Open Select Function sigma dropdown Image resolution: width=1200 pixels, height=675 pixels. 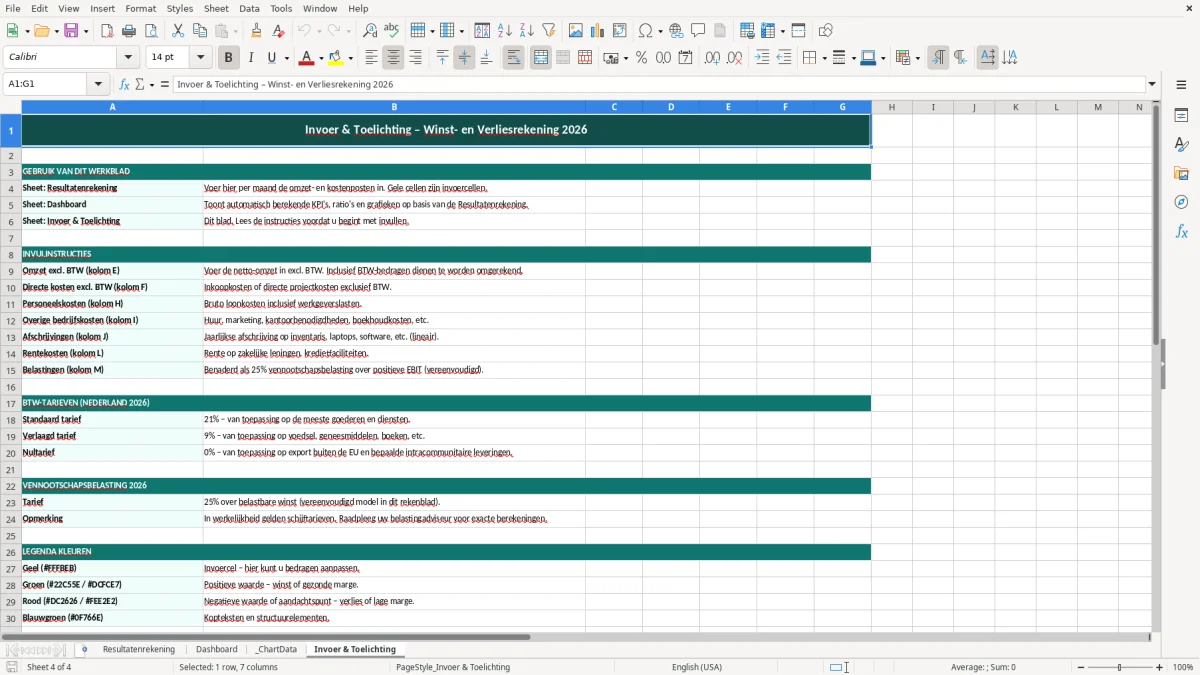pyautogui.click(x=152, y=84)
